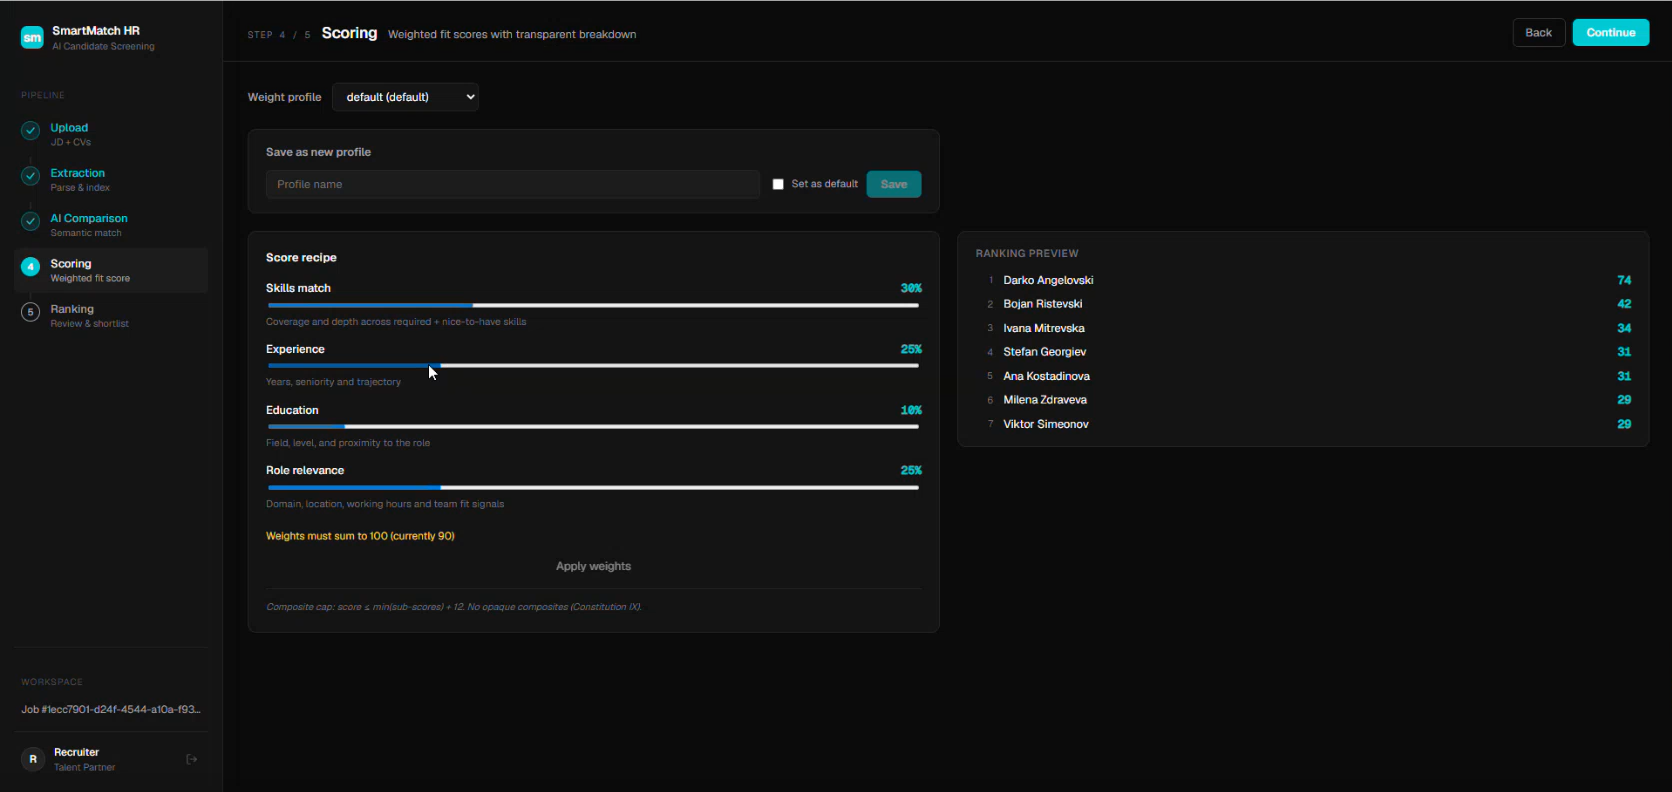Open the AI Comparison pipeline step

click(x=111, y=225)
